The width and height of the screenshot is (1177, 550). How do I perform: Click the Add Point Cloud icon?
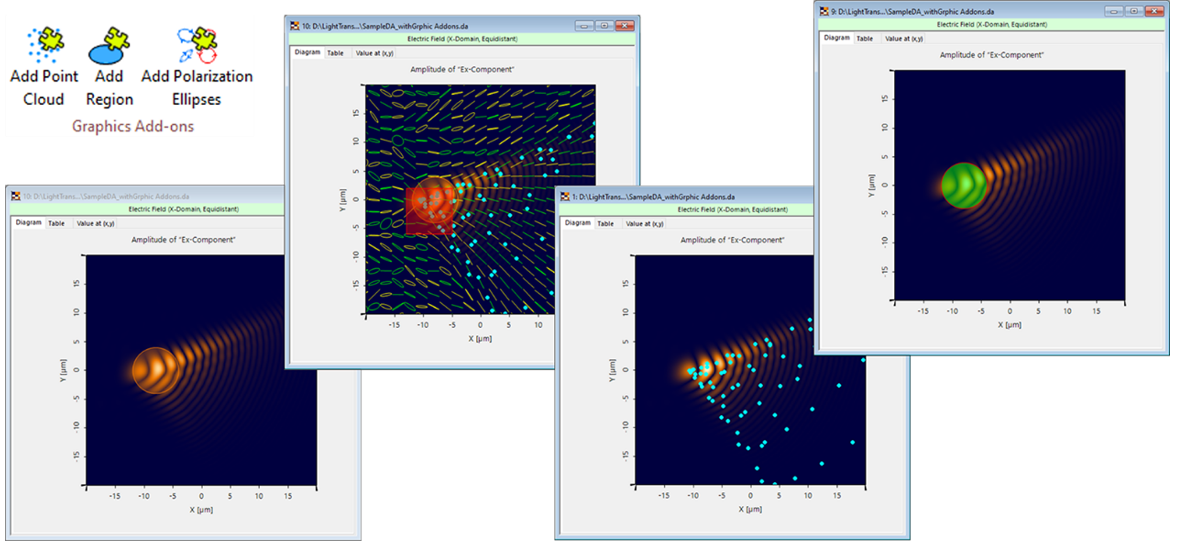[x=44, y=43]
